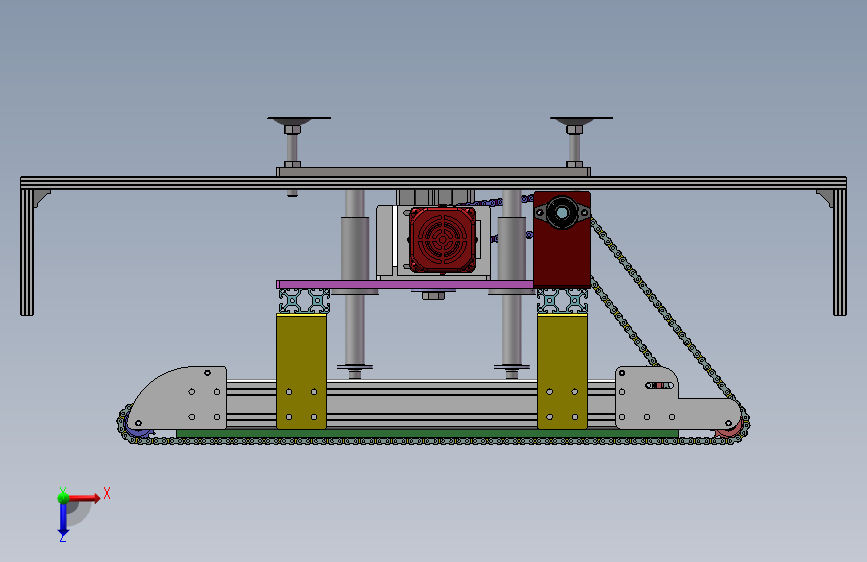Select the left yellow support bracket

pos(301,371)
